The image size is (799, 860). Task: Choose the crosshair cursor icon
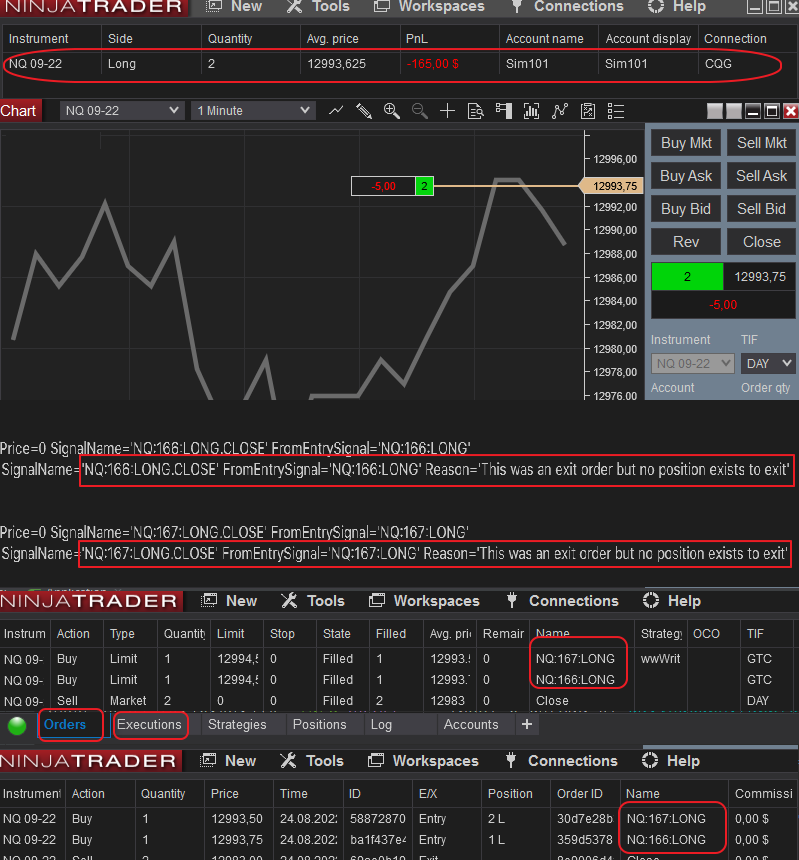[447, 111]
